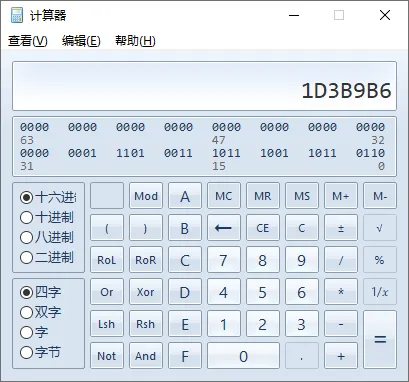Image resolution: width=409 pixels, height=382 pixels.
Task: Click number 9 button
Action: tap(302, 260)
